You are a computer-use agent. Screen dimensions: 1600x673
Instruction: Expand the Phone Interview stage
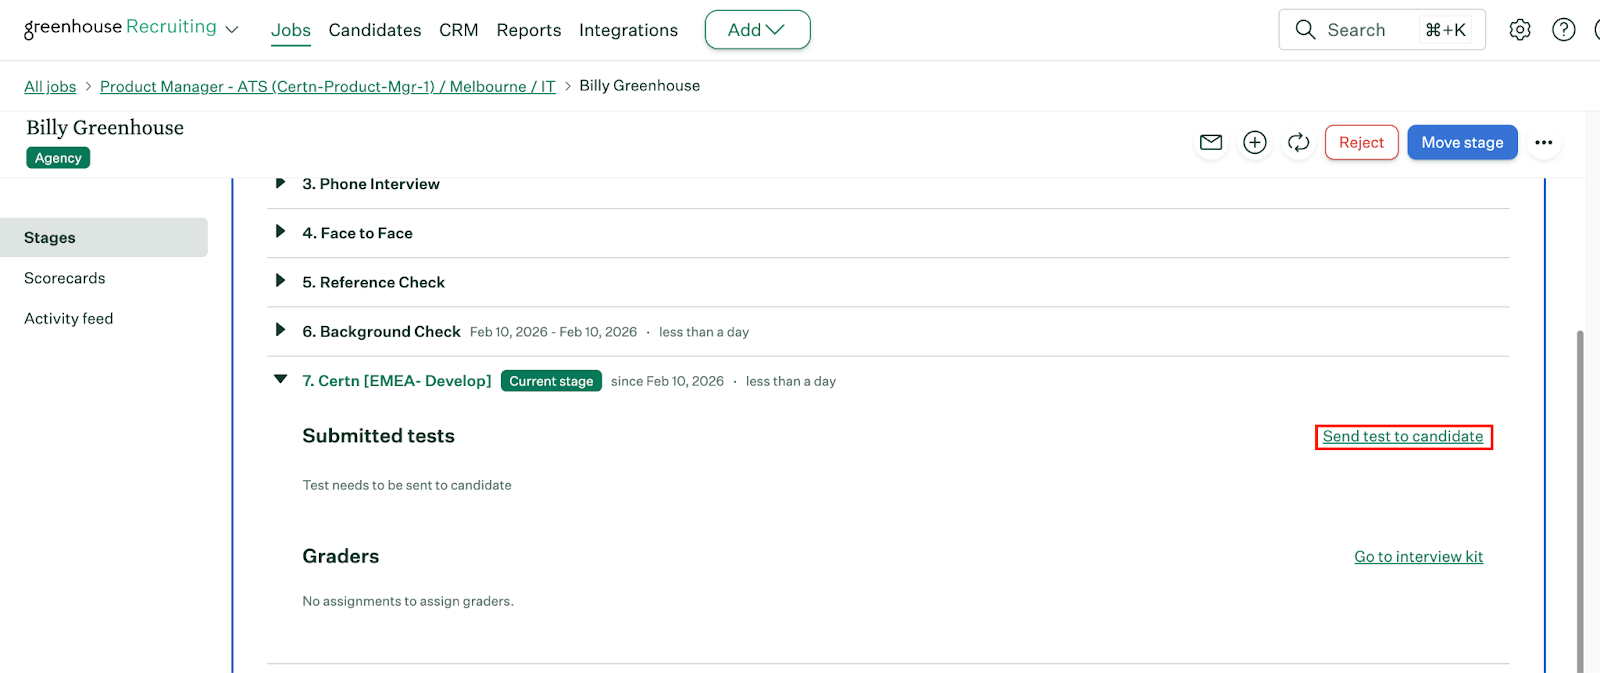click(x=280, y=183)
